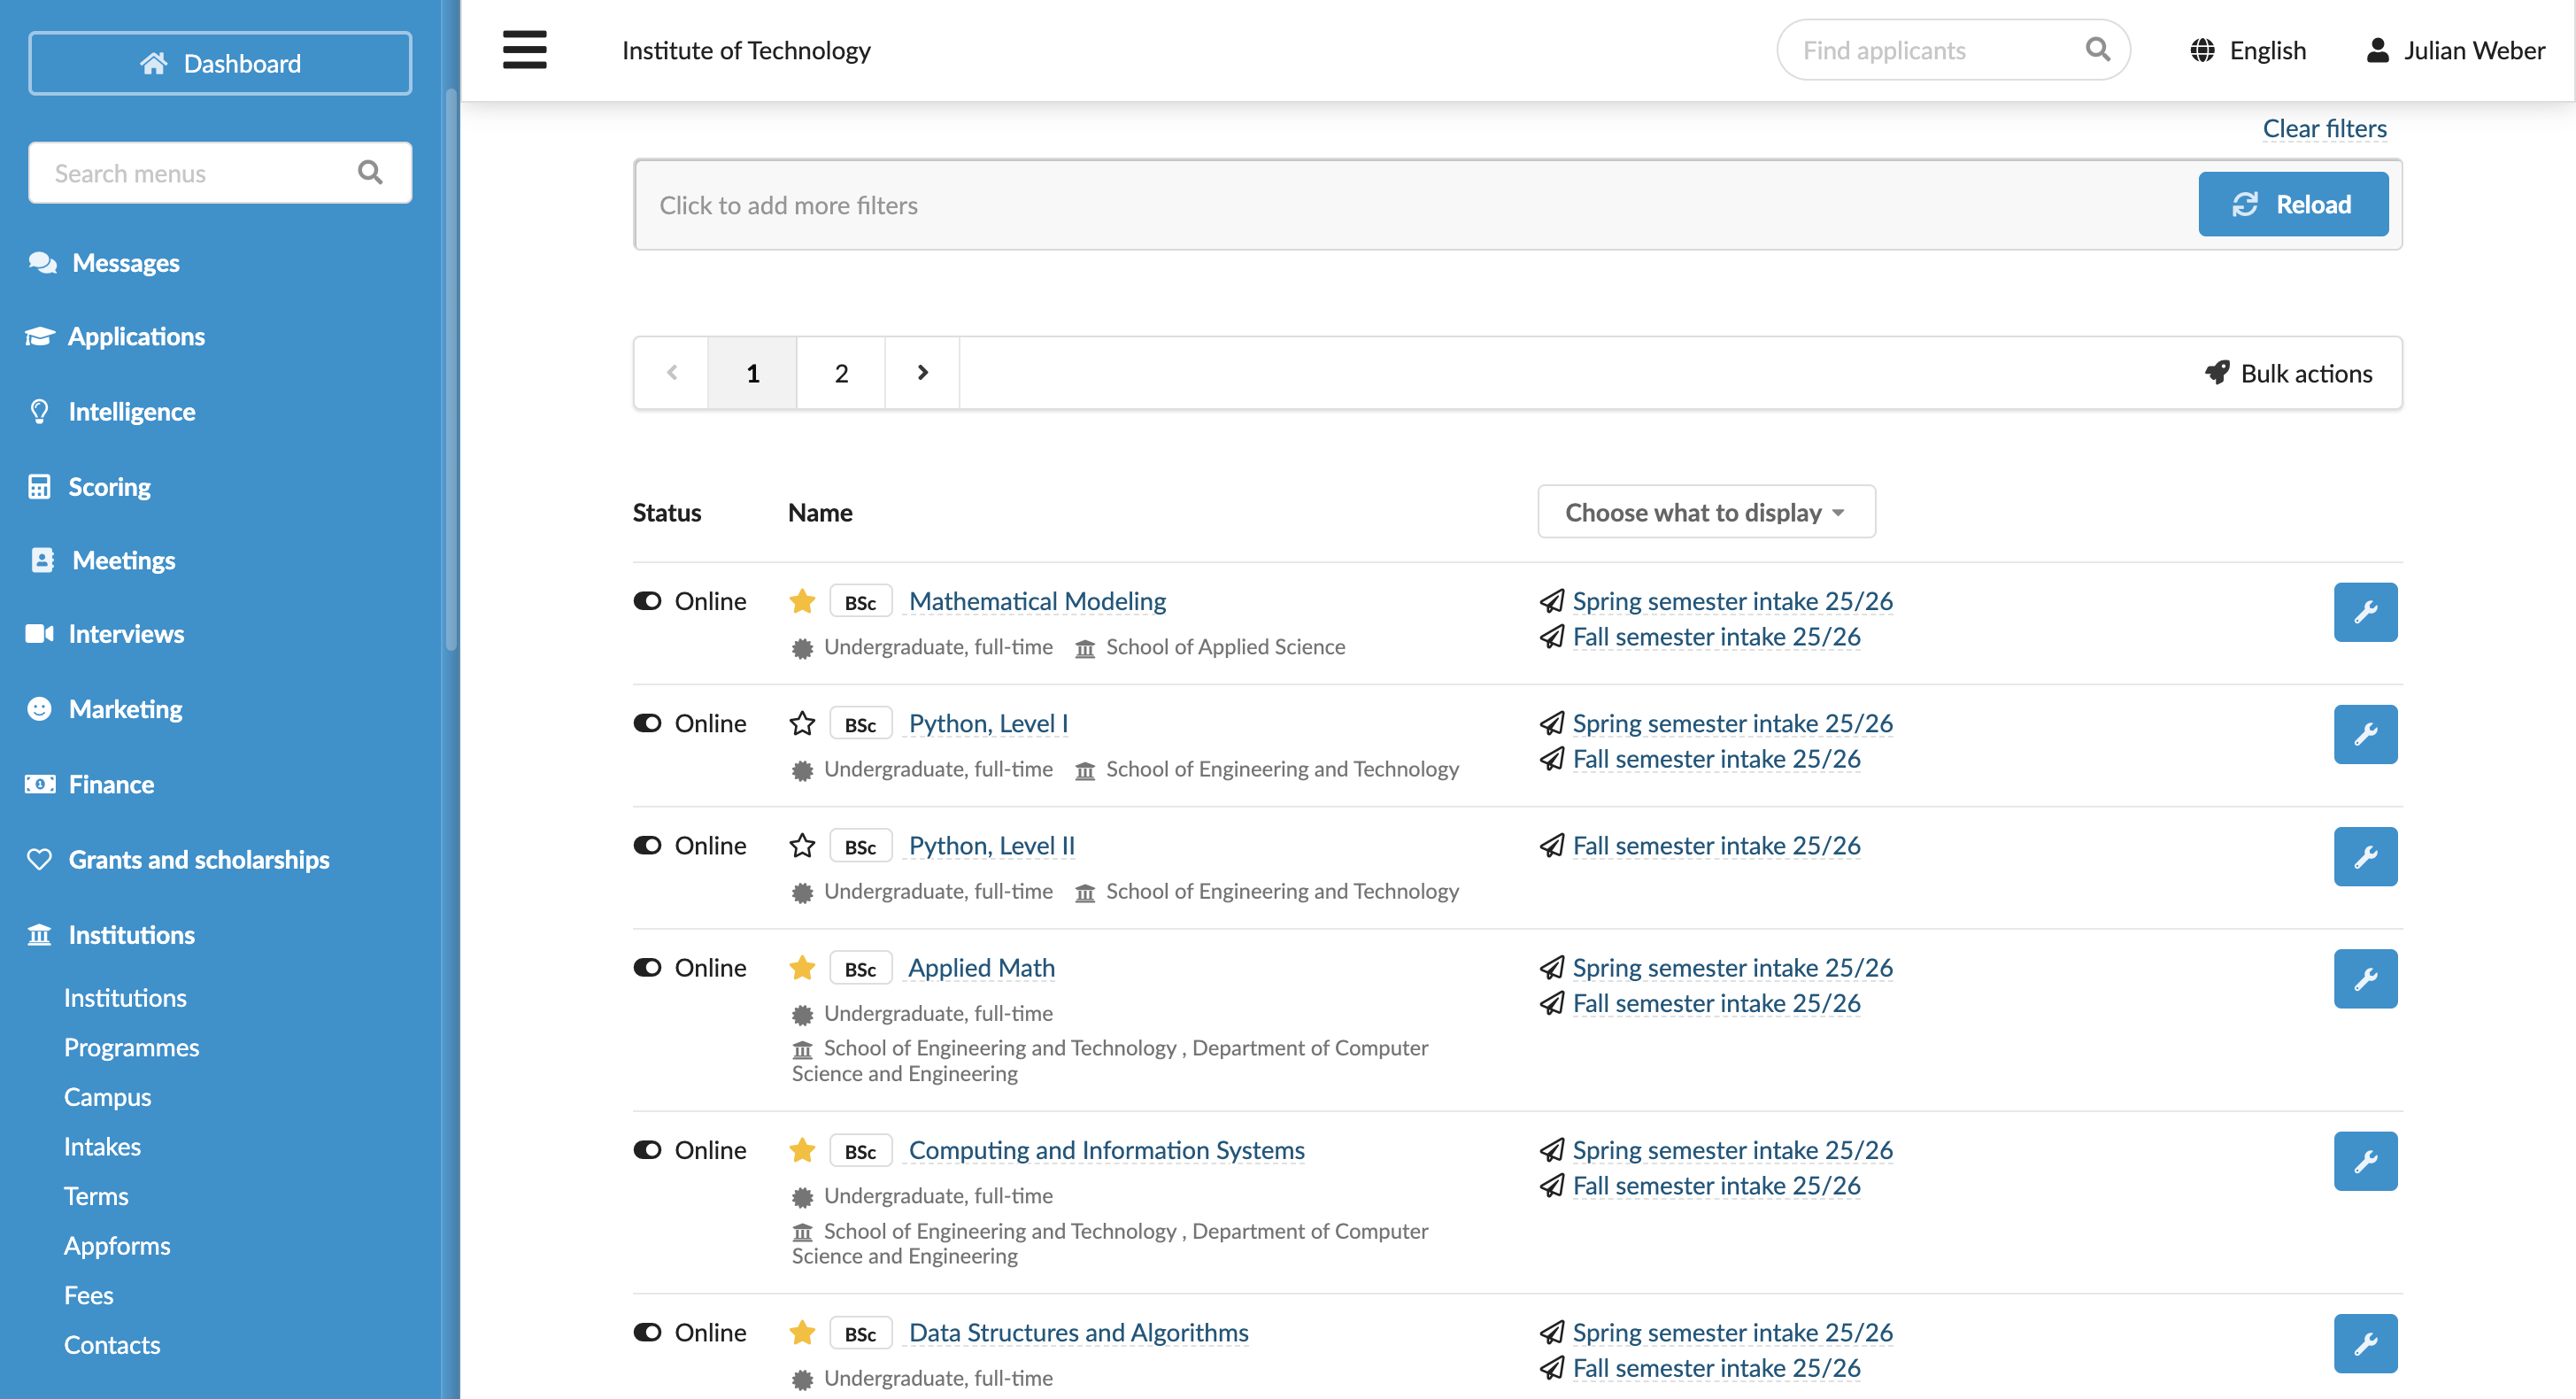Unstar the Applied Math programme

point(802,967)
